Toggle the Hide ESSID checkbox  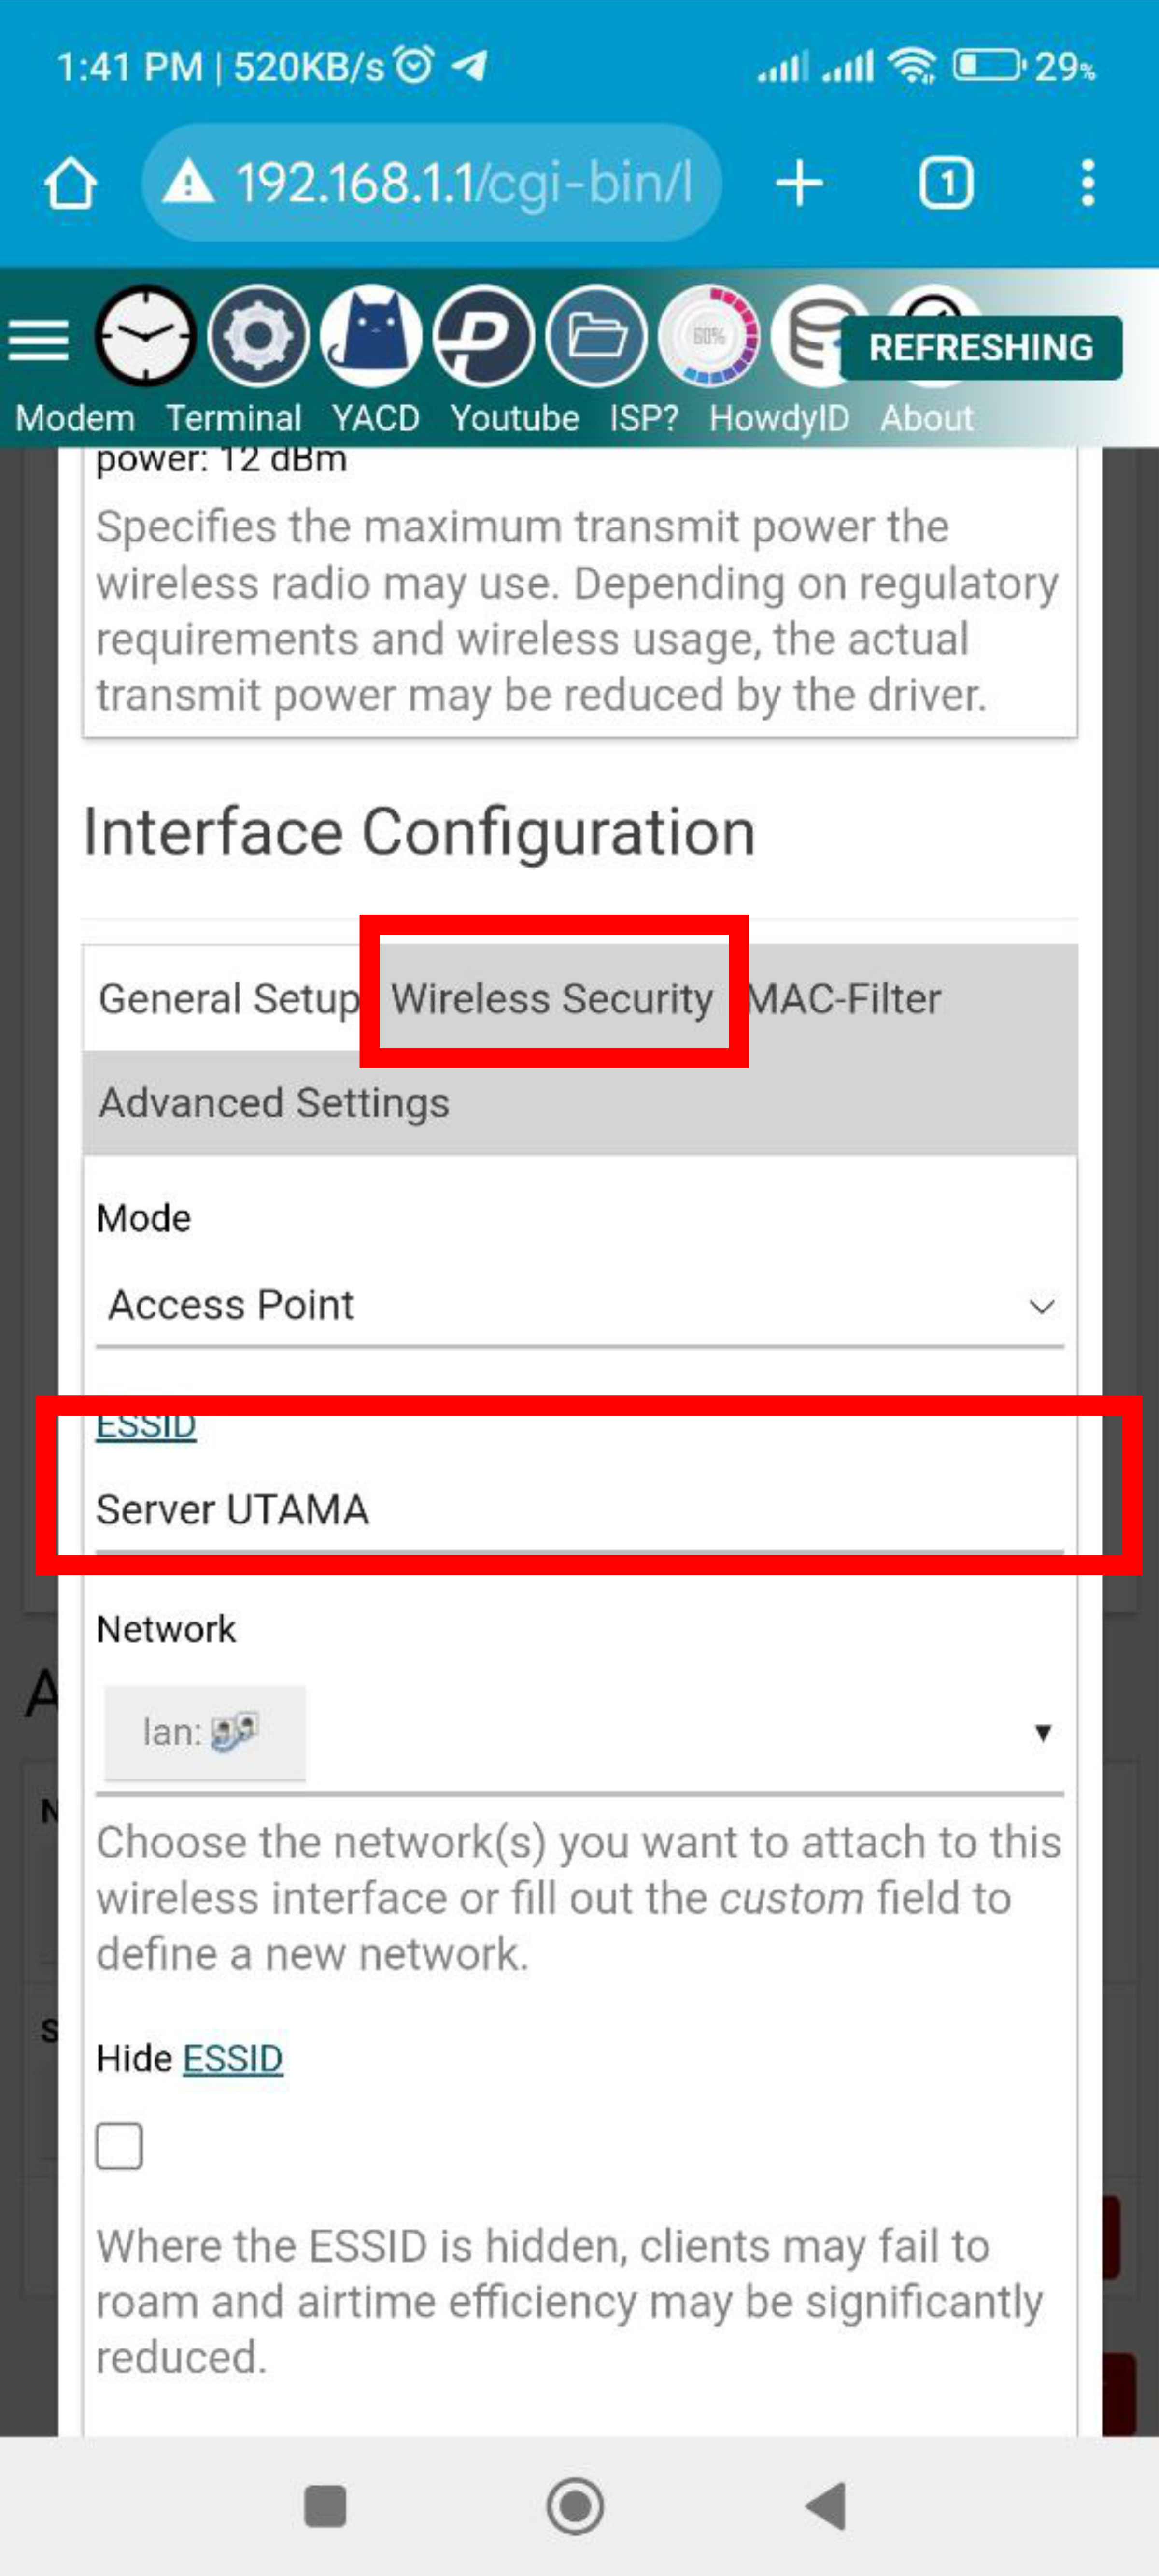pos(119,2145)
